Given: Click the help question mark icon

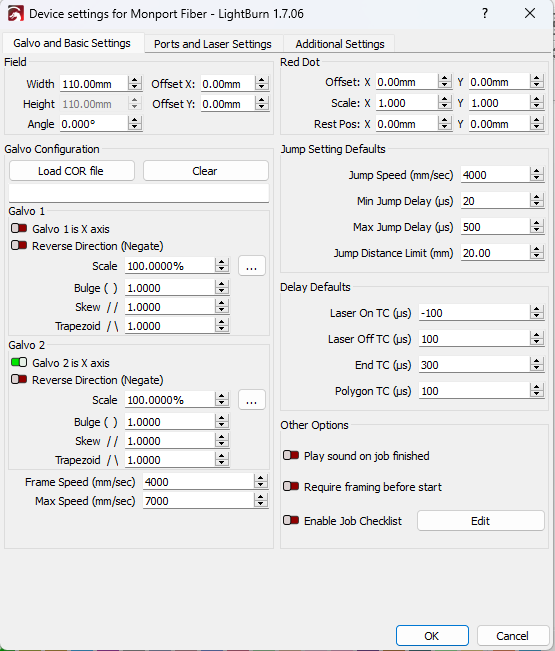Looking at the screenshot, I should pos(485,14).
